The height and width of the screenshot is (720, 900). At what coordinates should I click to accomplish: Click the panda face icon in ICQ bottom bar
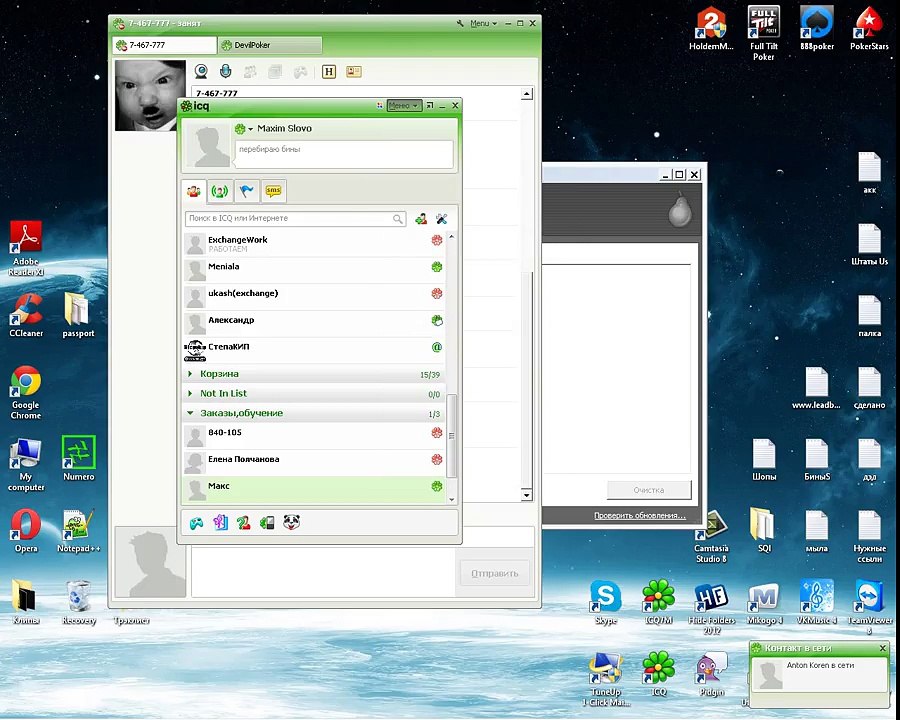click(x=292, y=522)
